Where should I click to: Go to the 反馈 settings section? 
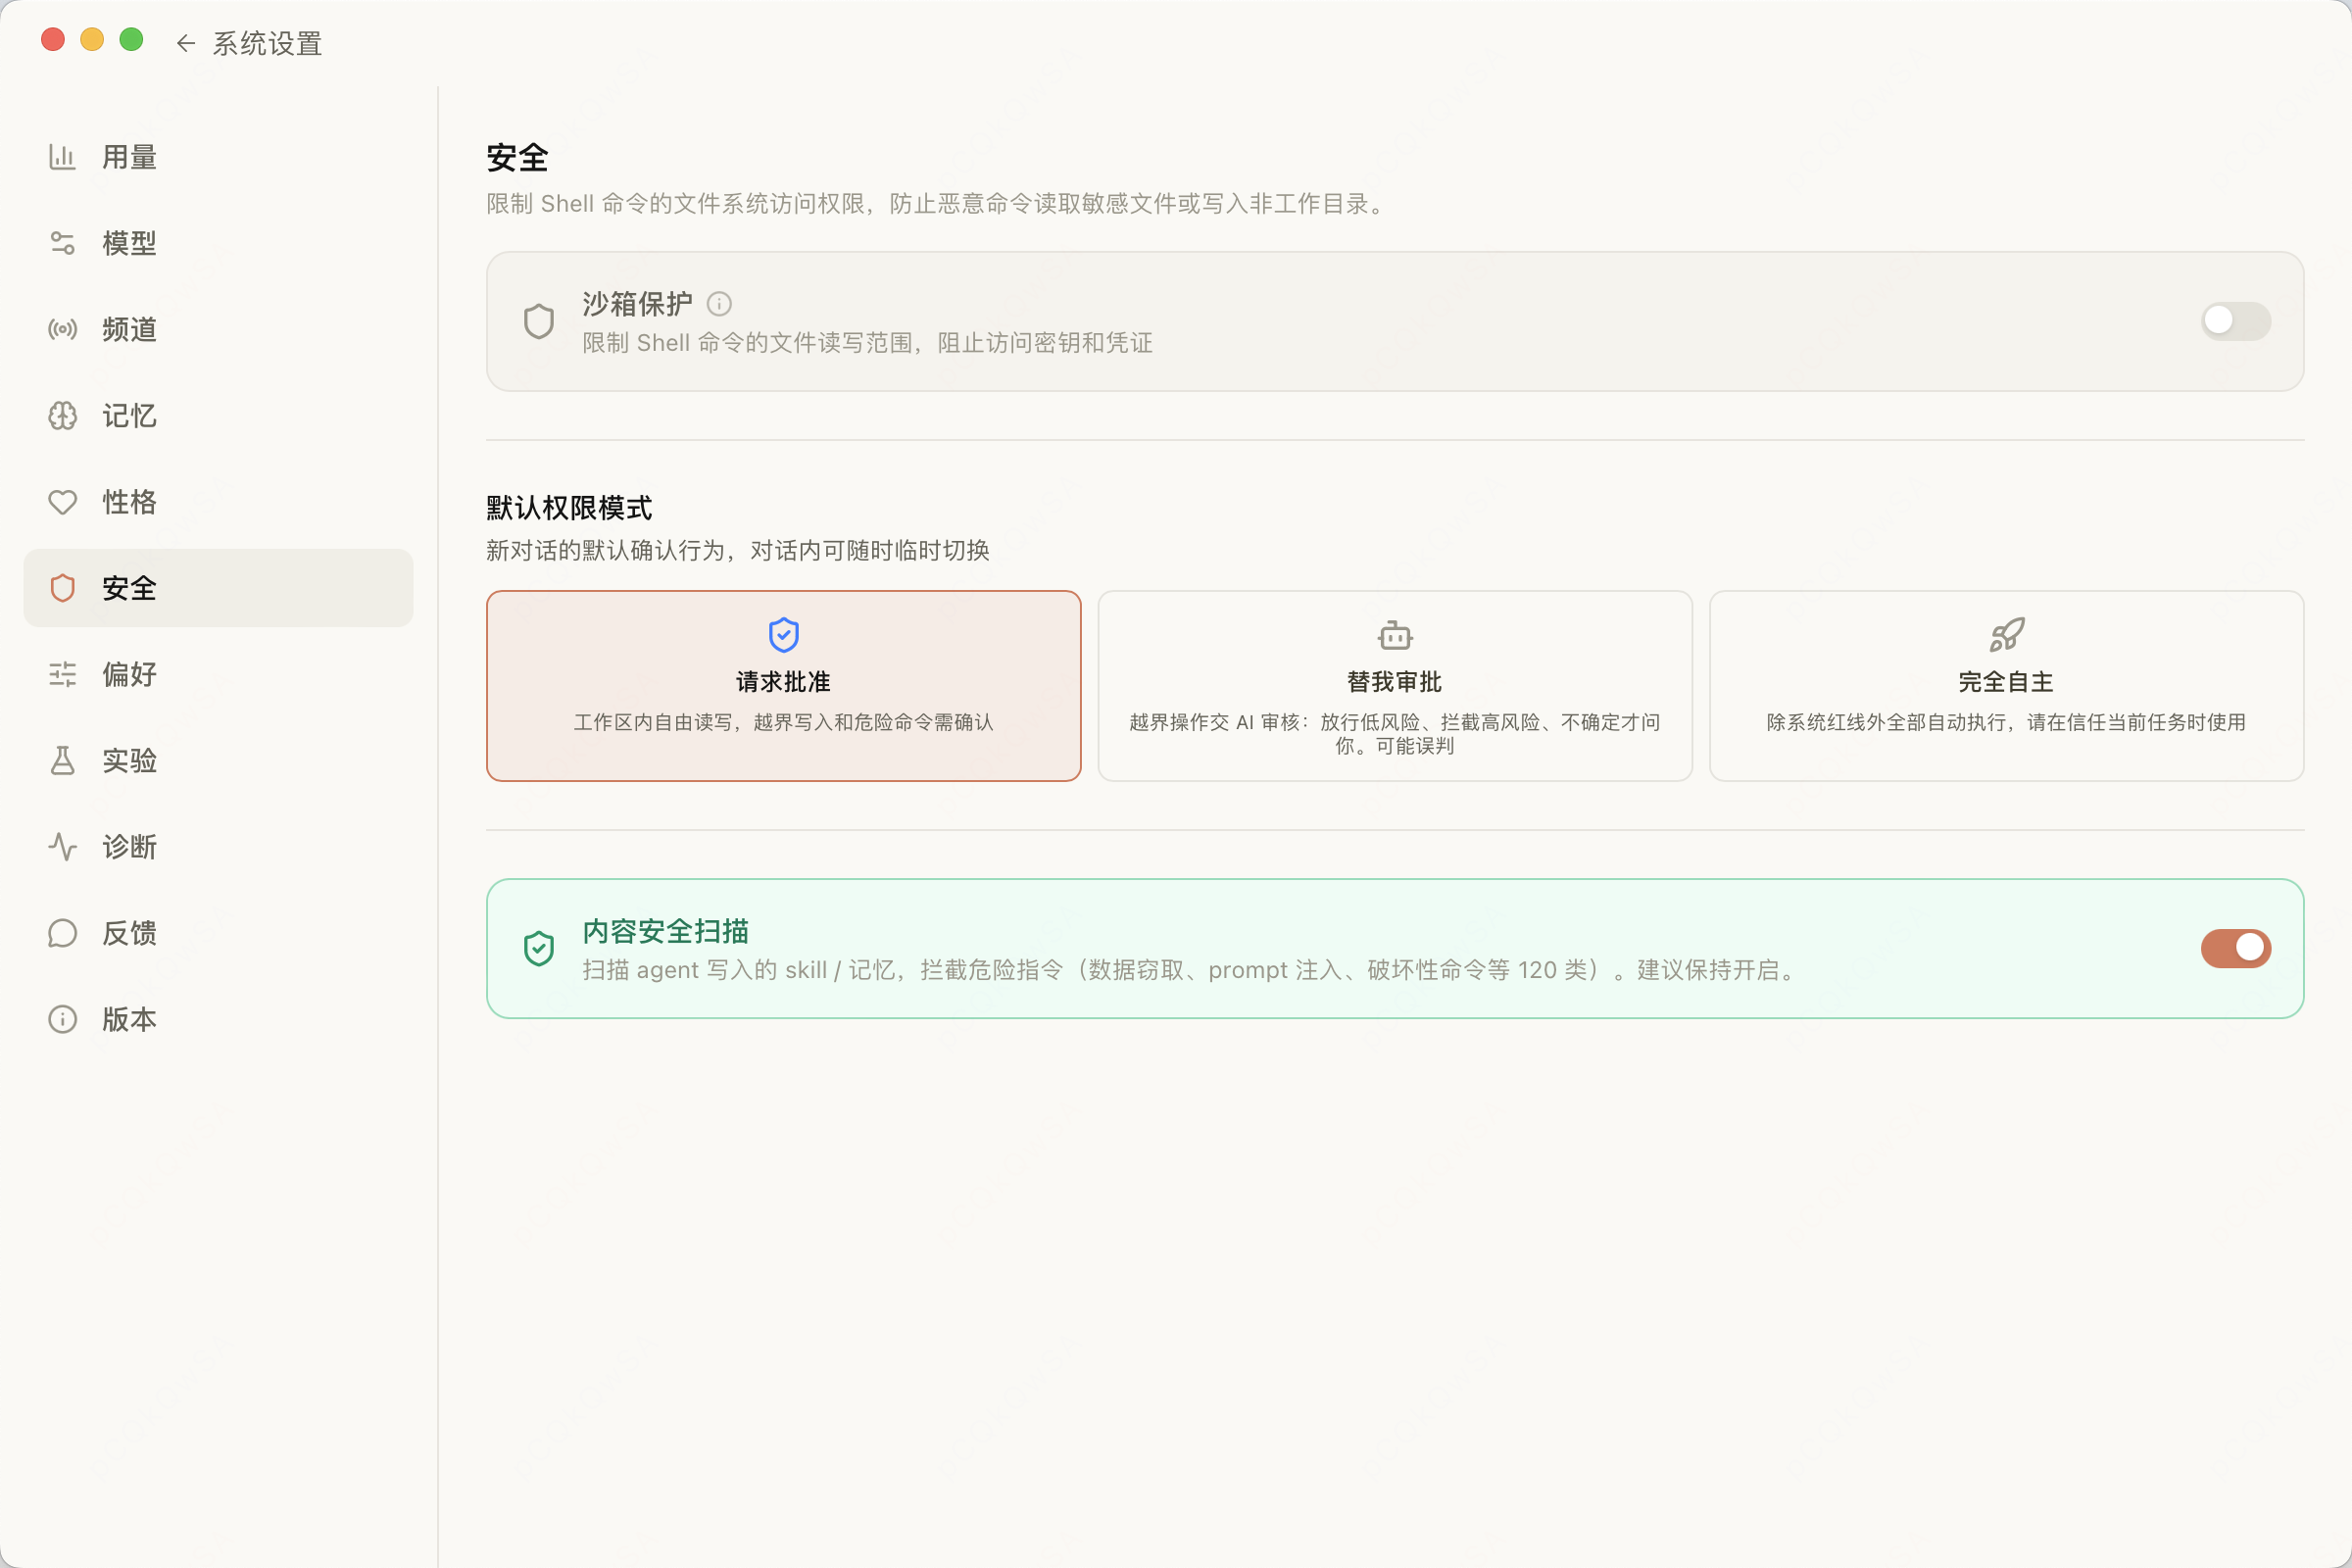(x=218, y=933)
